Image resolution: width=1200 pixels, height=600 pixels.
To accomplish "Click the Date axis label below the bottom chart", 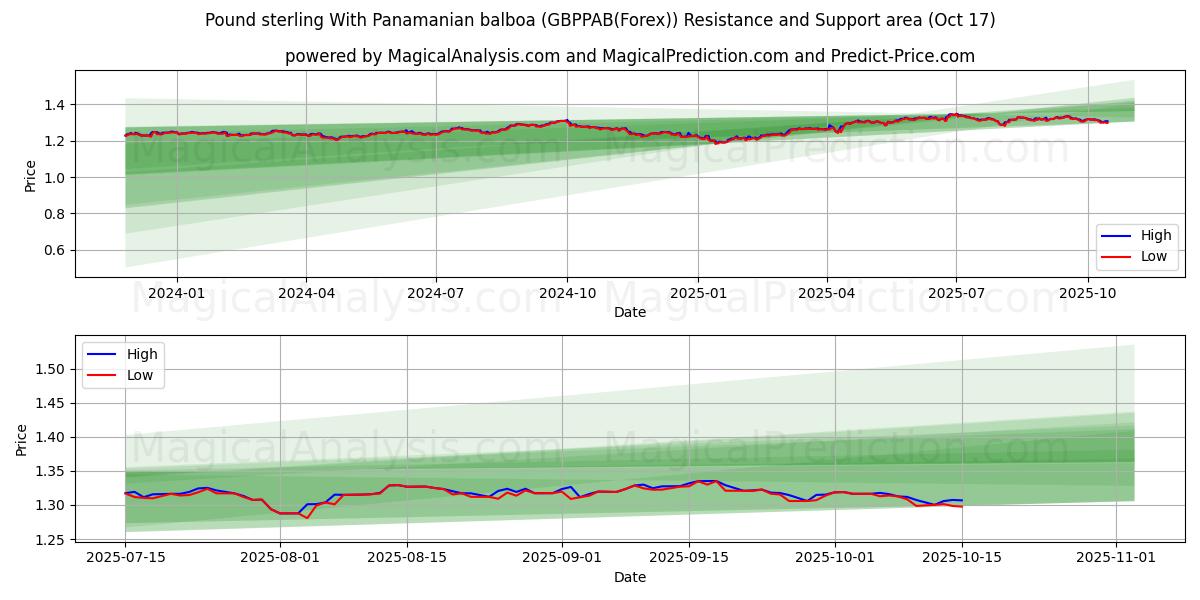I will coord(630,577).
